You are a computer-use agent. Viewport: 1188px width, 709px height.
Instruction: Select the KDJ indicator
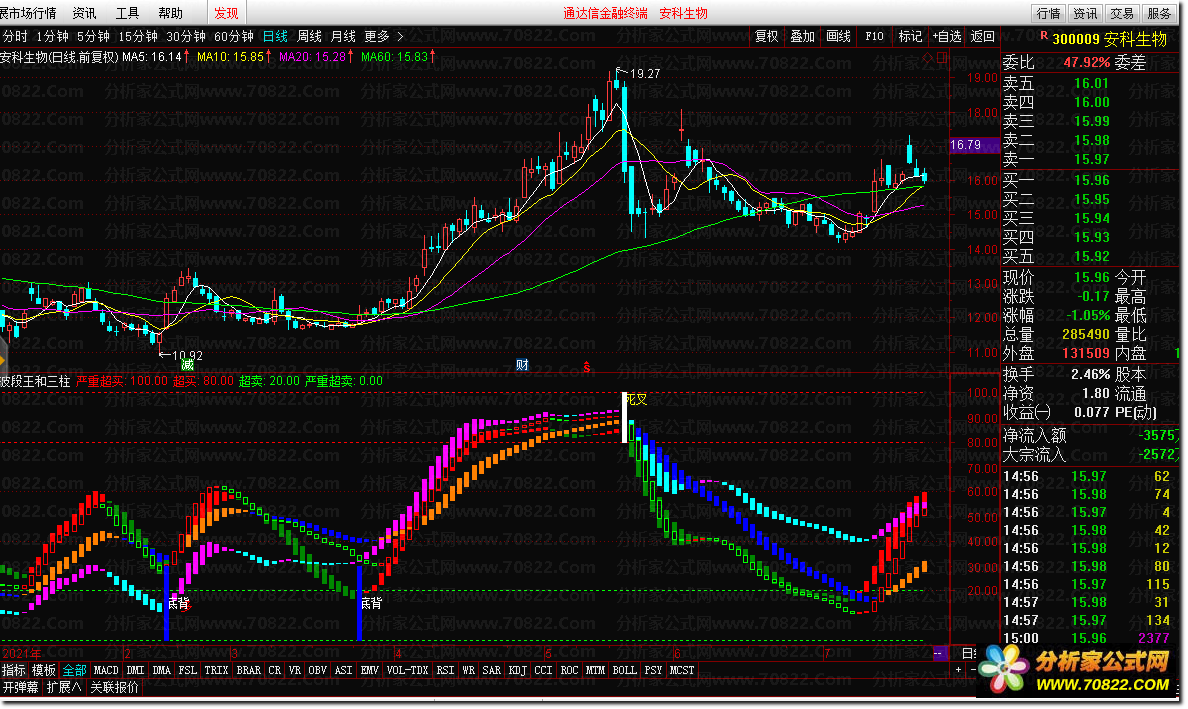[518, 670]
